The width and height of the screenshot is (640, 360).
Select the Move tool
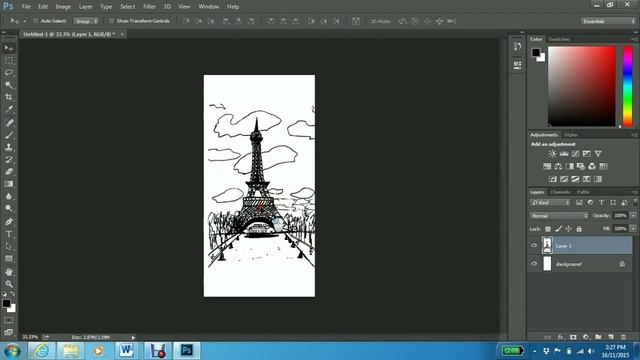(9, 48)
